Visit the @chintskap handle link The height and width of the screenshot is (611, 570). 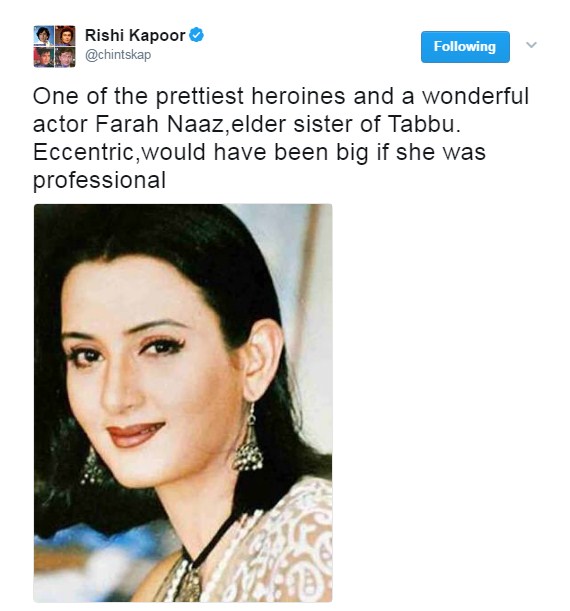(x=118, y=55)
